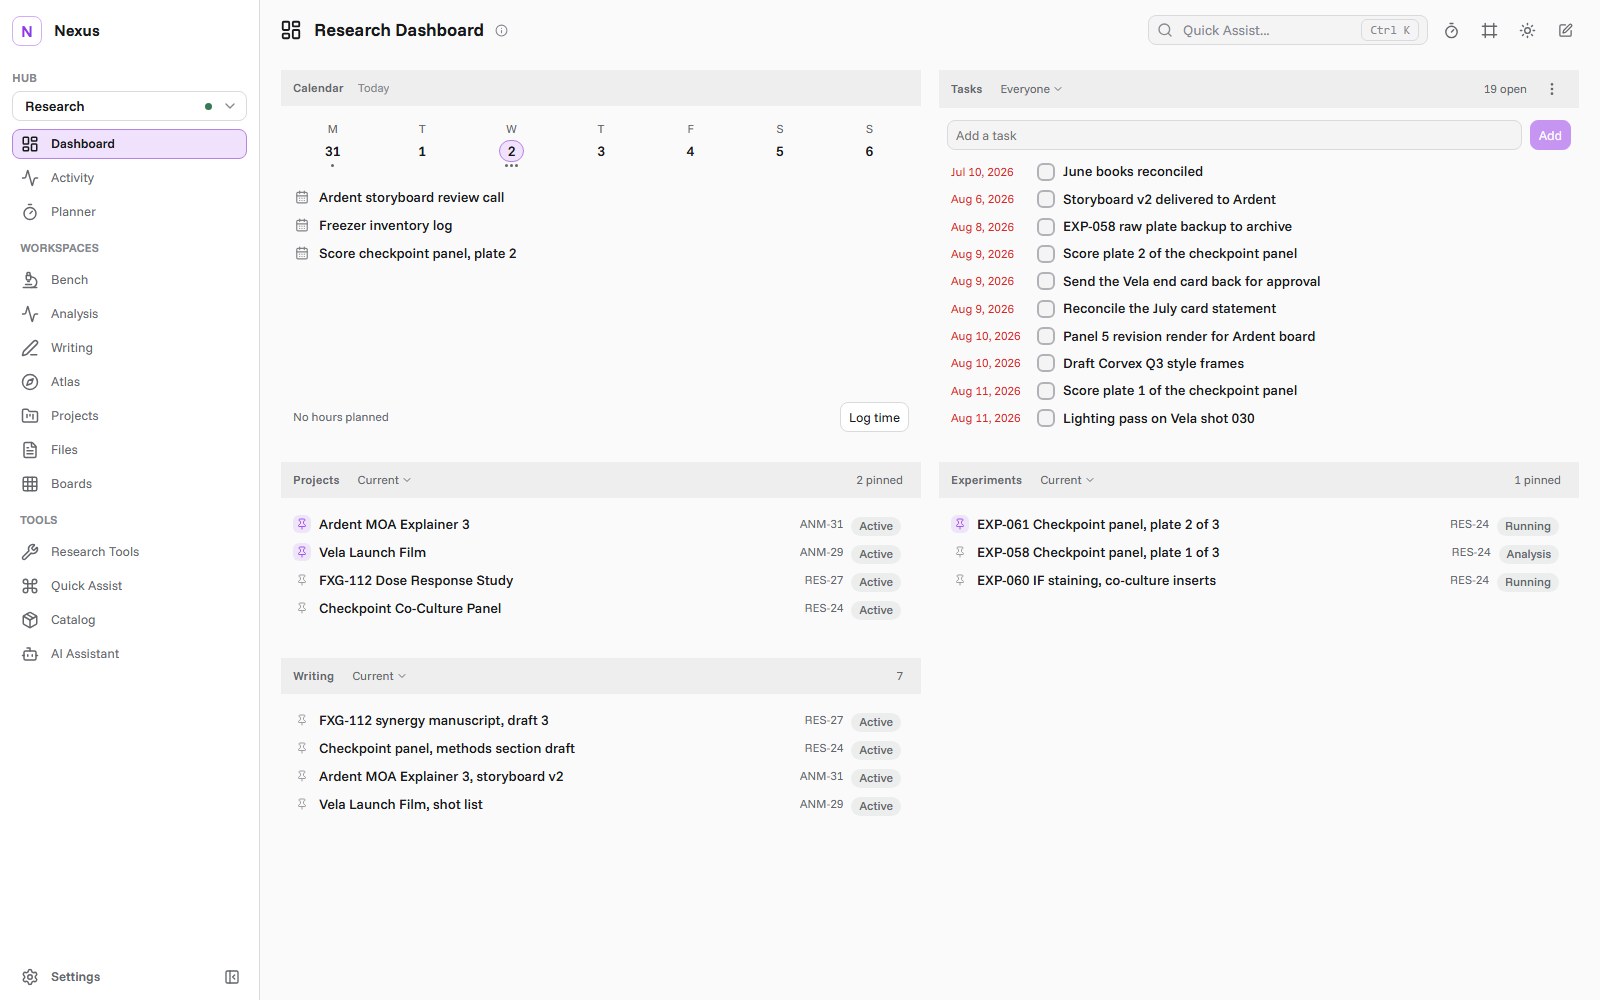Click the Add task button
The height and width of the screenshot is (1000, 1600).
1550,135
